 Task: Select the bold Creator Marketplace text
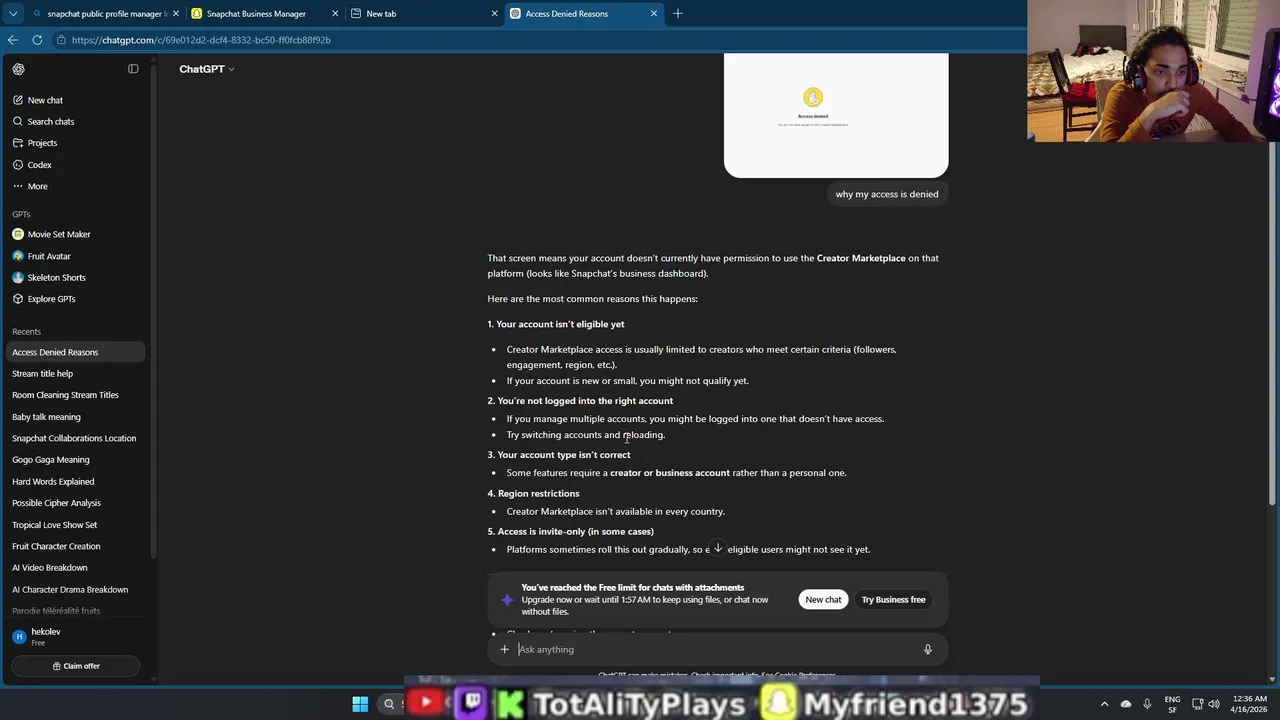(x=861, y=258)
